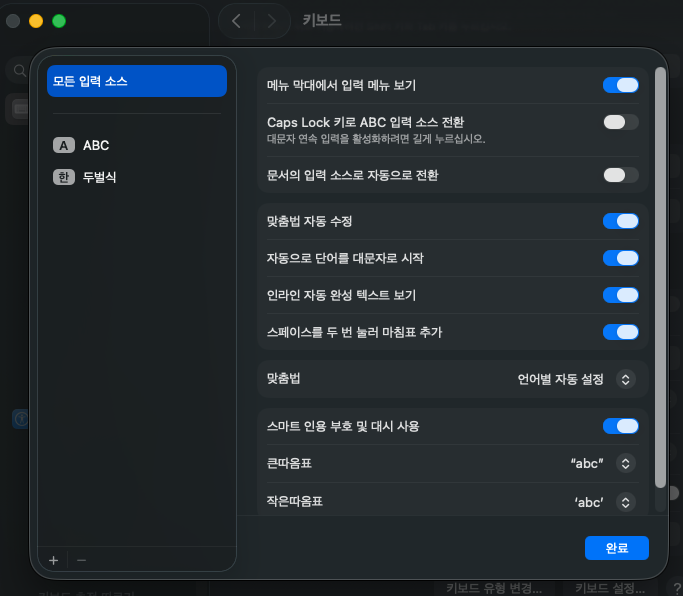This screenshot has width=683, height=596.
Task: Click the search magnifier icon in sidebar
Action: (17, 71)
